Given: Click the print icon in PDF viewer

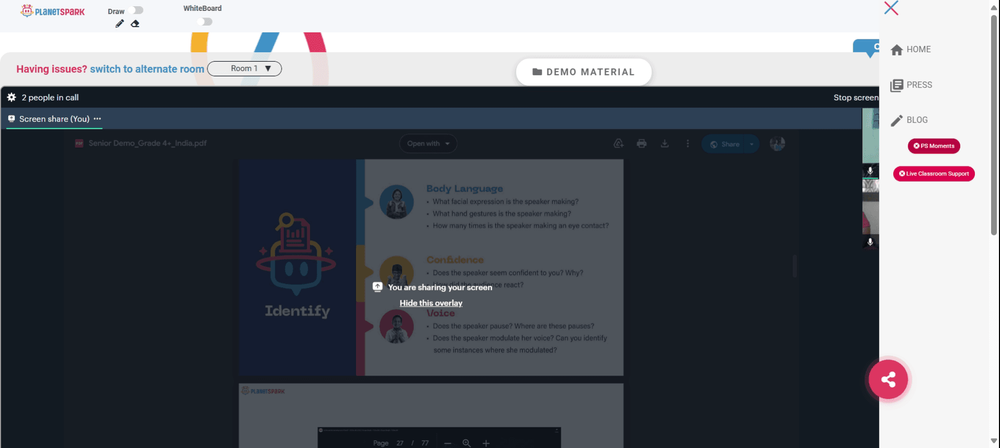Looking at the screenshot, I should point(642,144).
